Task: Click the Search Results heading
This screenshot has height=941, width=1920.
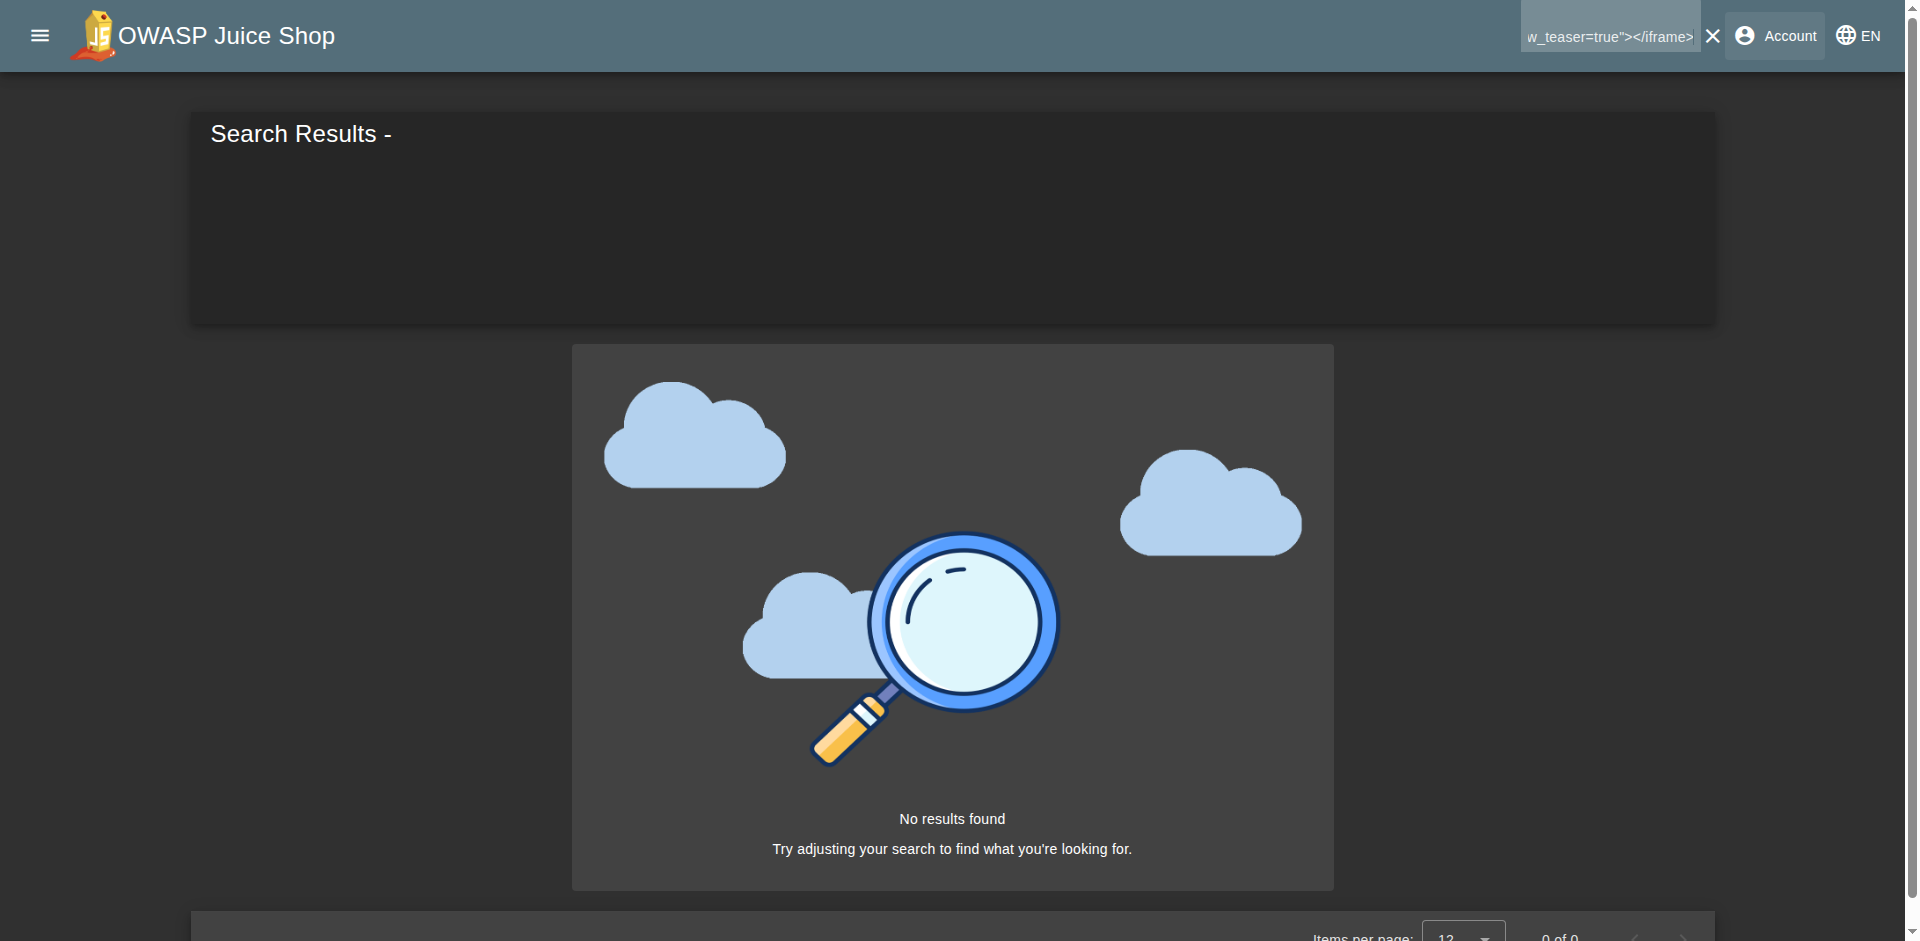Action: 300,134
